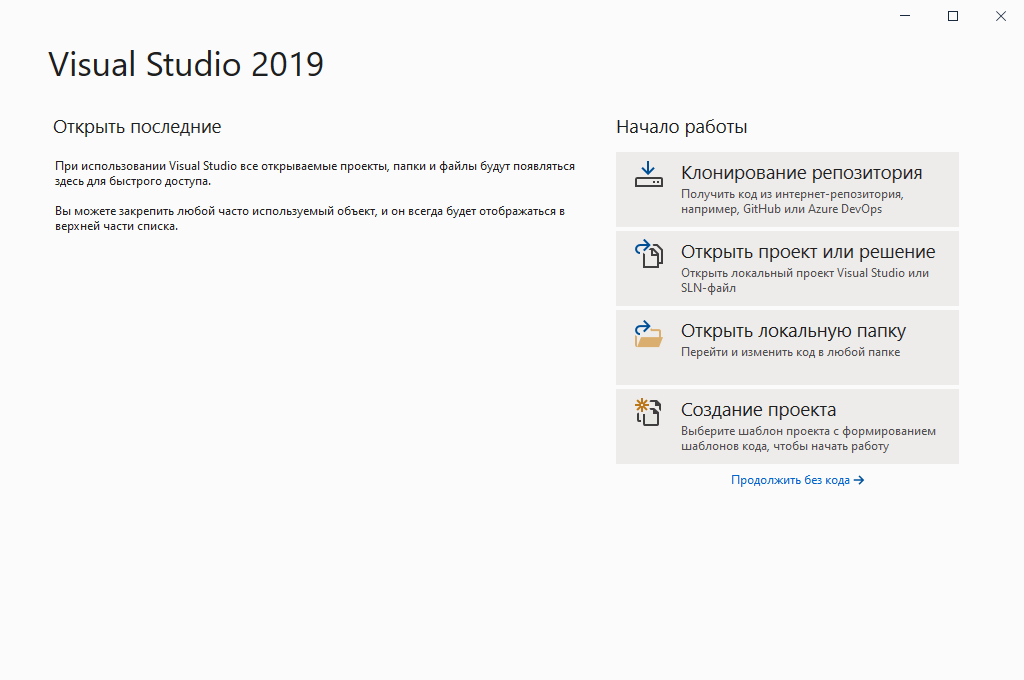Click the Выберите шаблон проекта description text
Viewport: 1024px width, 680px height.
[x=808, y=431]
